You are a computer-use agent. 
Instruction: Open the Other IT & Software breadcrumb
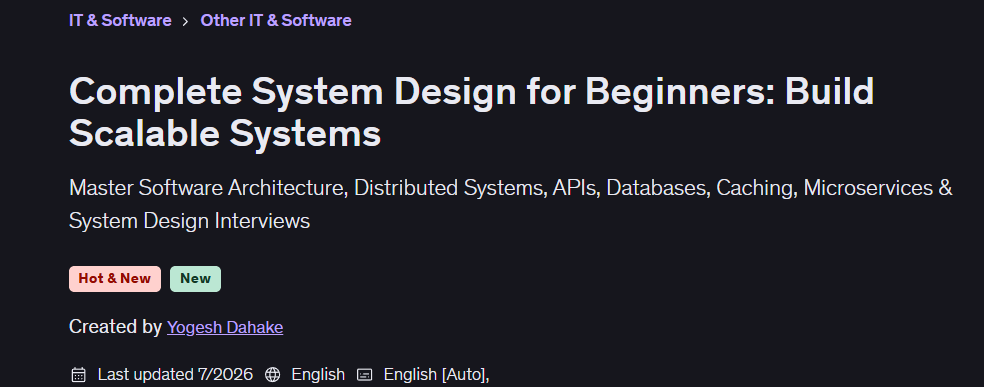click(x=275, y=20)
